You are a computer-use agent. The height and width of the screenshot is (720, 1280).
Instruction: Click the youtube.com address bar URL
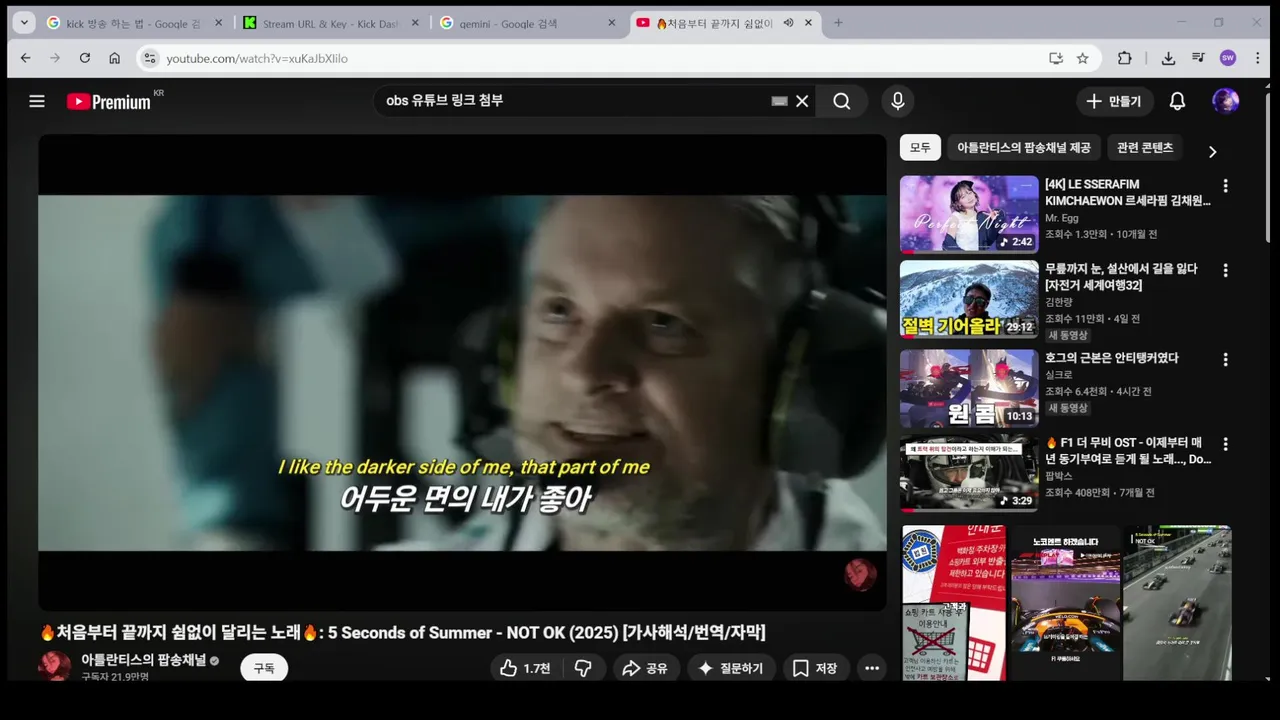257,59
